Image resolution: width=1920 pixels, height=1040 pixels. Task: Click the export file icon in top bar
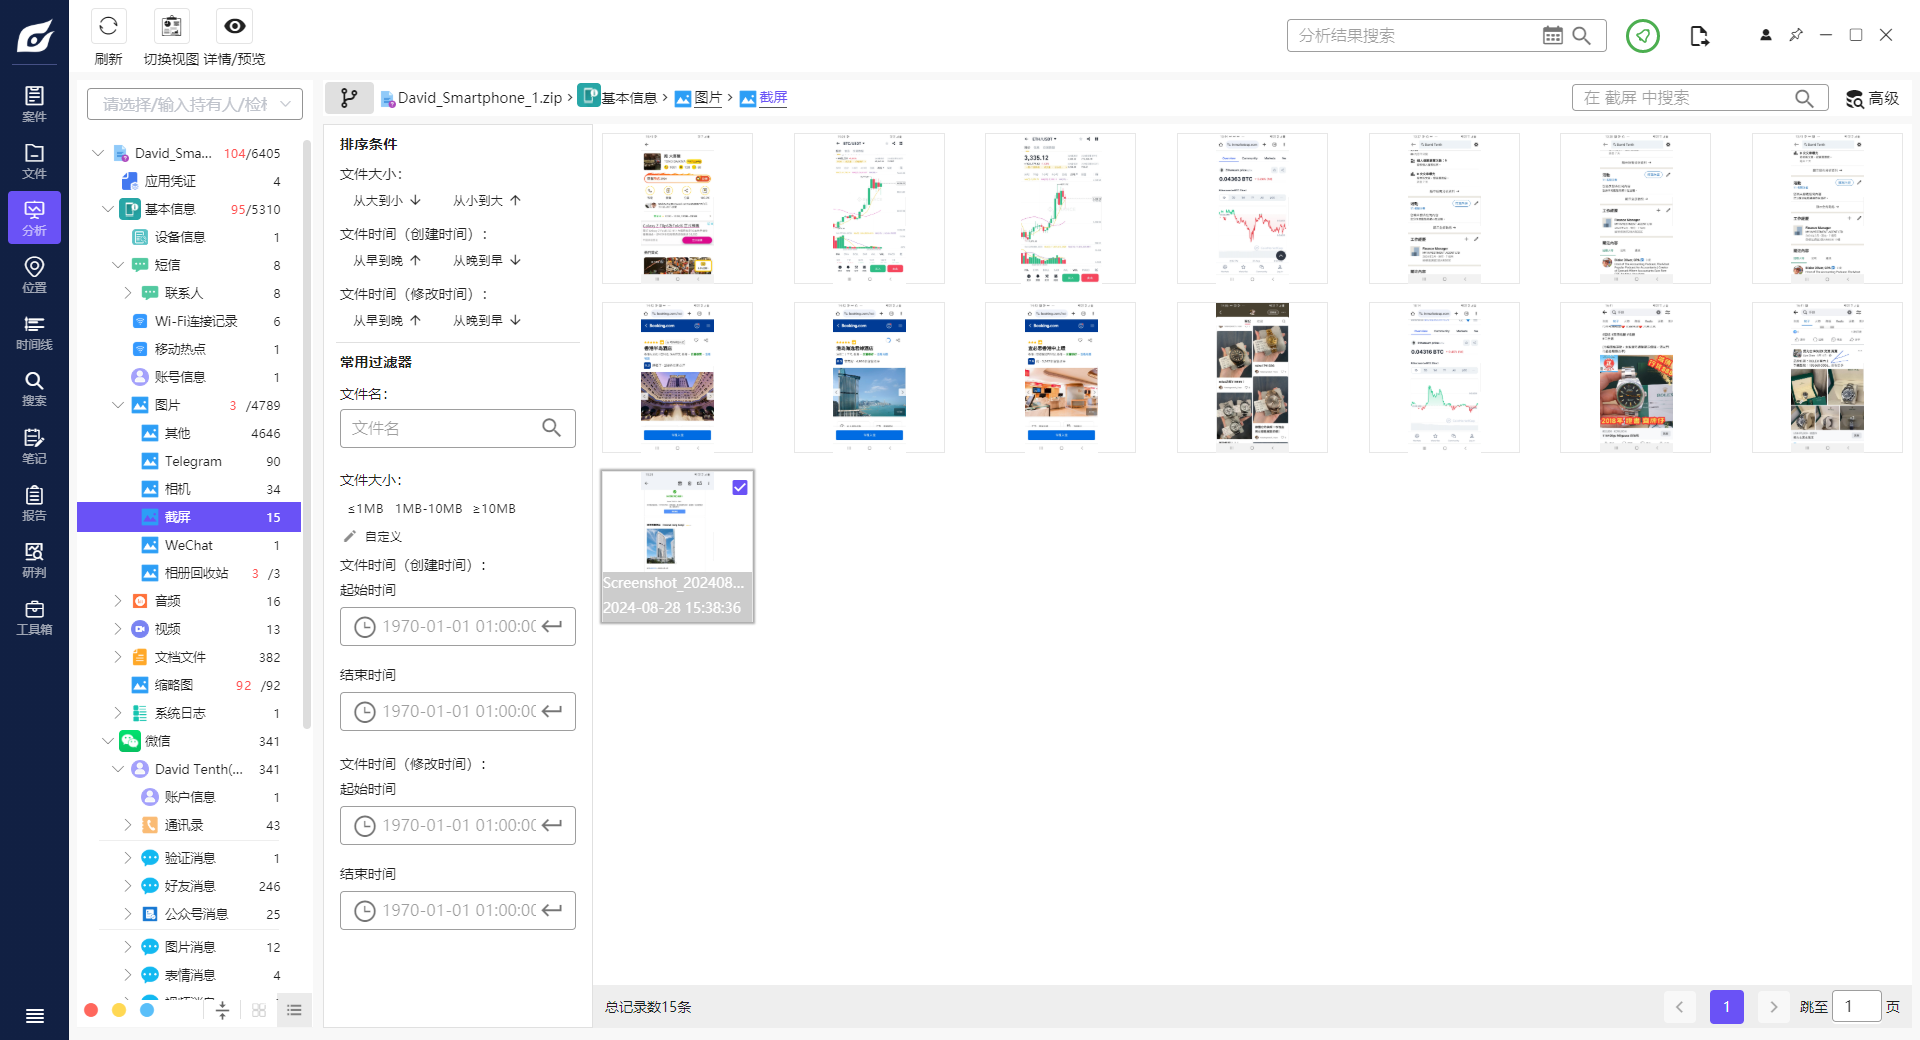(x=1699, y=36)
